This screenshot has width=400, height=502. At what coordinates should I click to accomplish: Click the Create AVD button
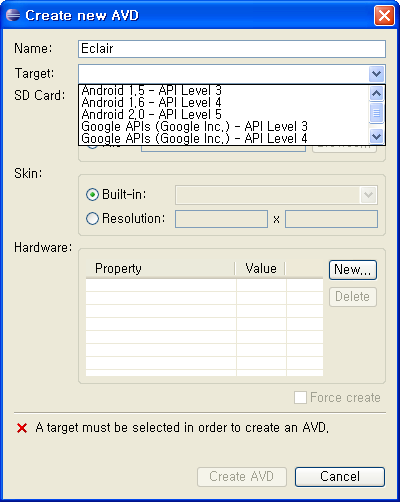point(242,477)
